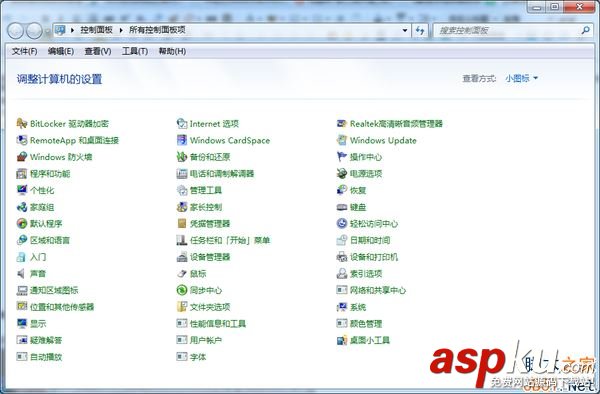This screenshot has height=394, width=600.
Task: Open the 日期和时间 link
Action: pos(370,240)
